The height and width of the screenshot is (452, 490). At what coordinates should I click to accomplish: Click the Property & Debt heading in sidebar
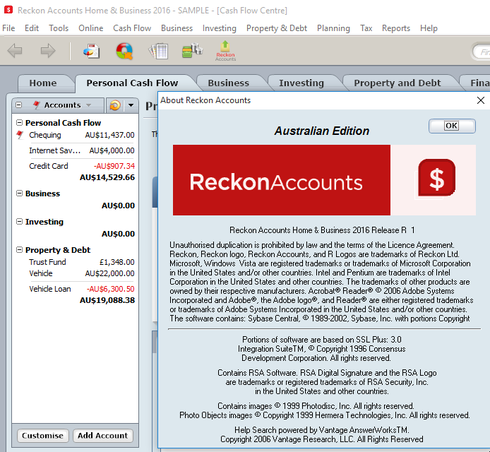pos(58,250)
